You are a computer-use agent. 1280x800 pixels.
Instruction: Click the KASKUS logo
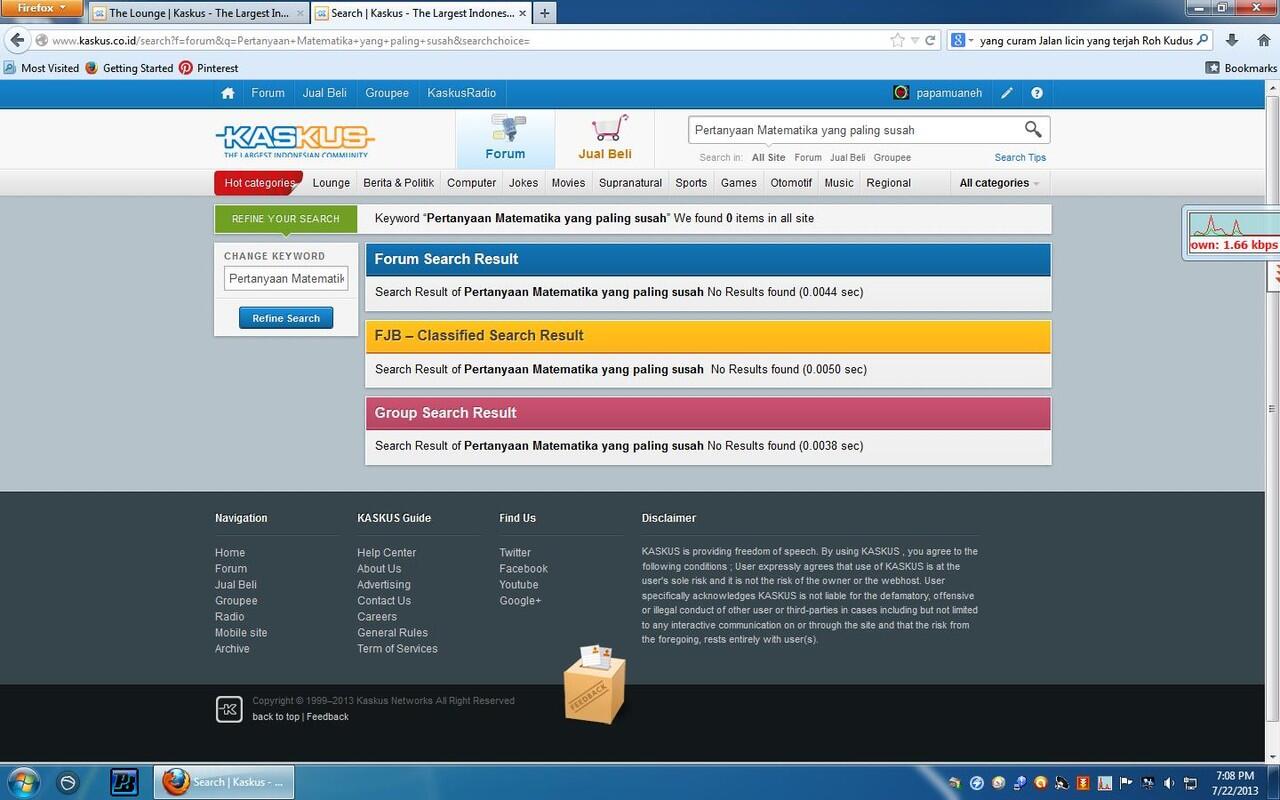point(295,140)
